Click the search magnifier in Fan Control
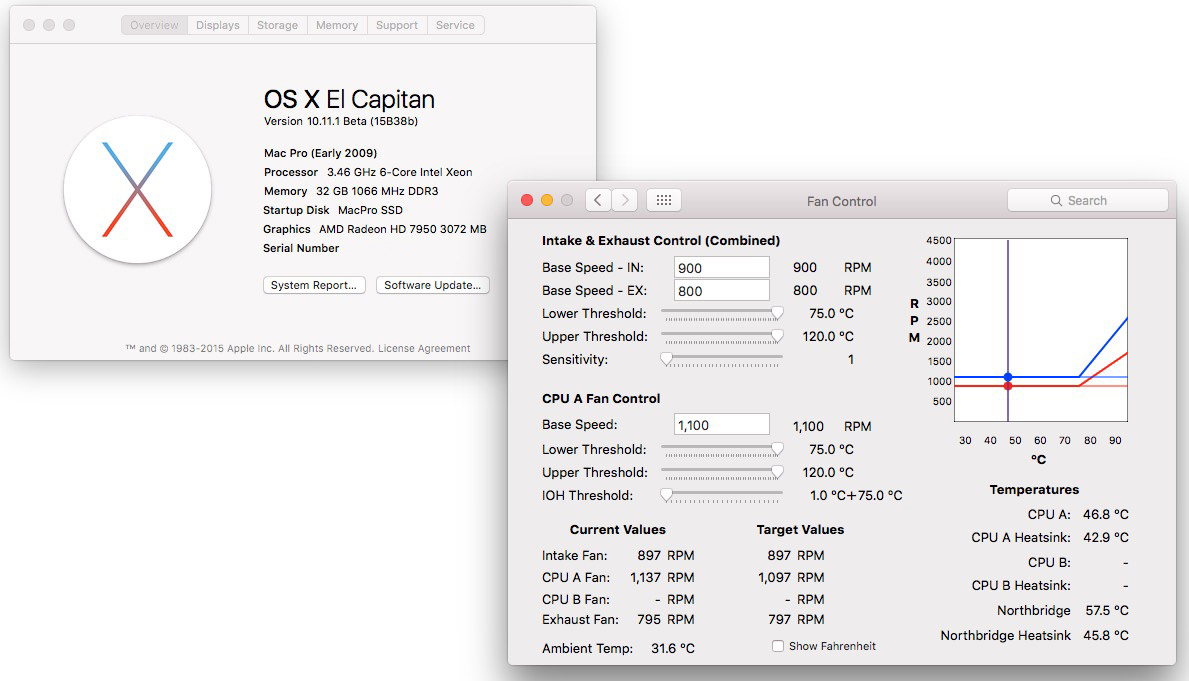The width and height of the screenshot is (1189, 681). tap(1056, 201)
